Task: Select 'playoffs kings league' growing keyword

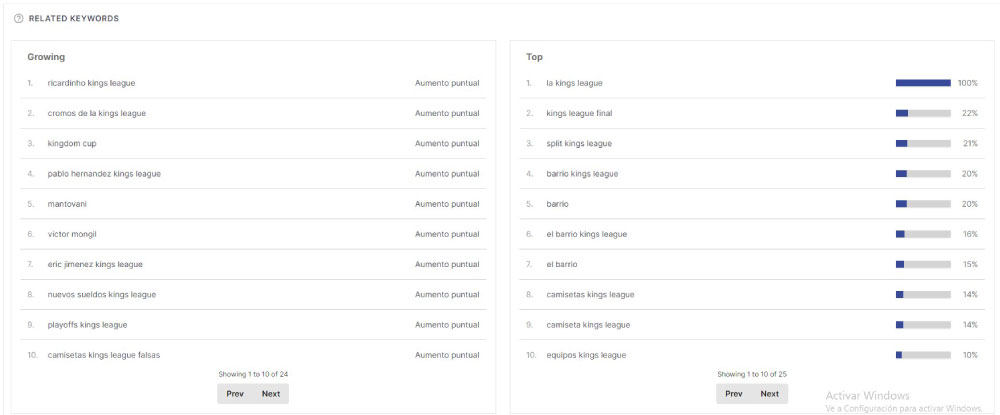Action: click(x=87, y=325)
